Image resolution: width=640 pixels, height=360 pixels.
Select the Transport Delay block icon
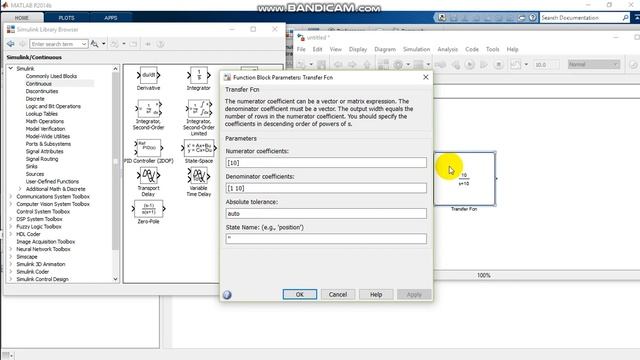pos(148,176)
